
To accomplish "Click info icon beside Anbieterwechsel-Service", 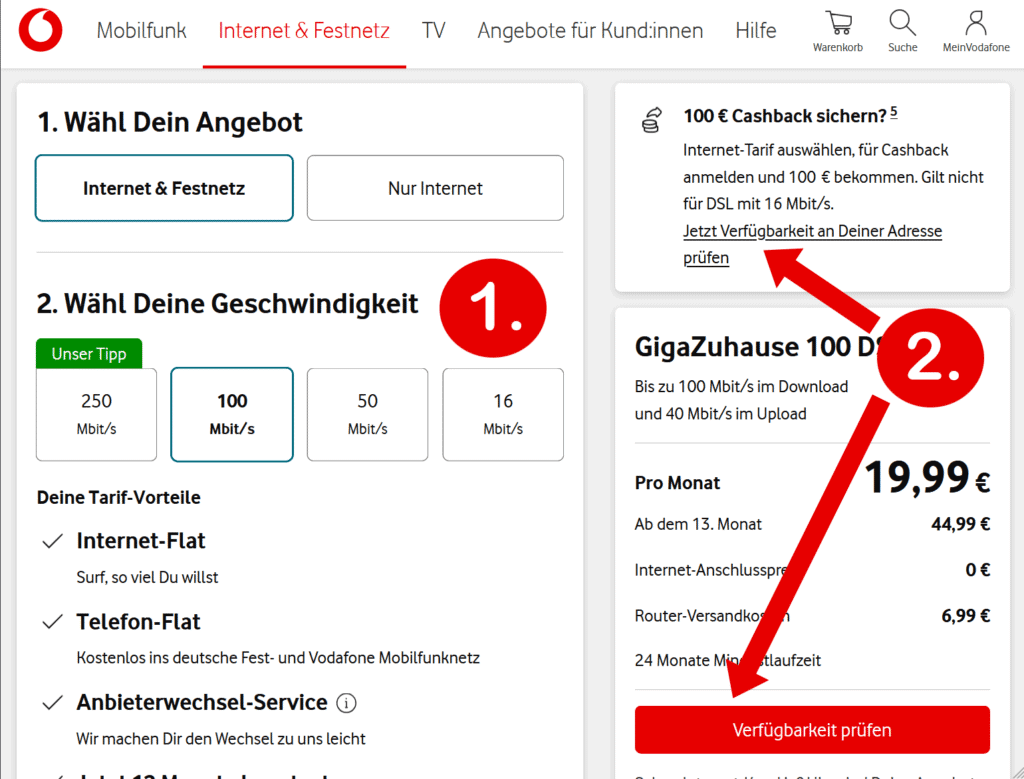I will click(346, 703).
